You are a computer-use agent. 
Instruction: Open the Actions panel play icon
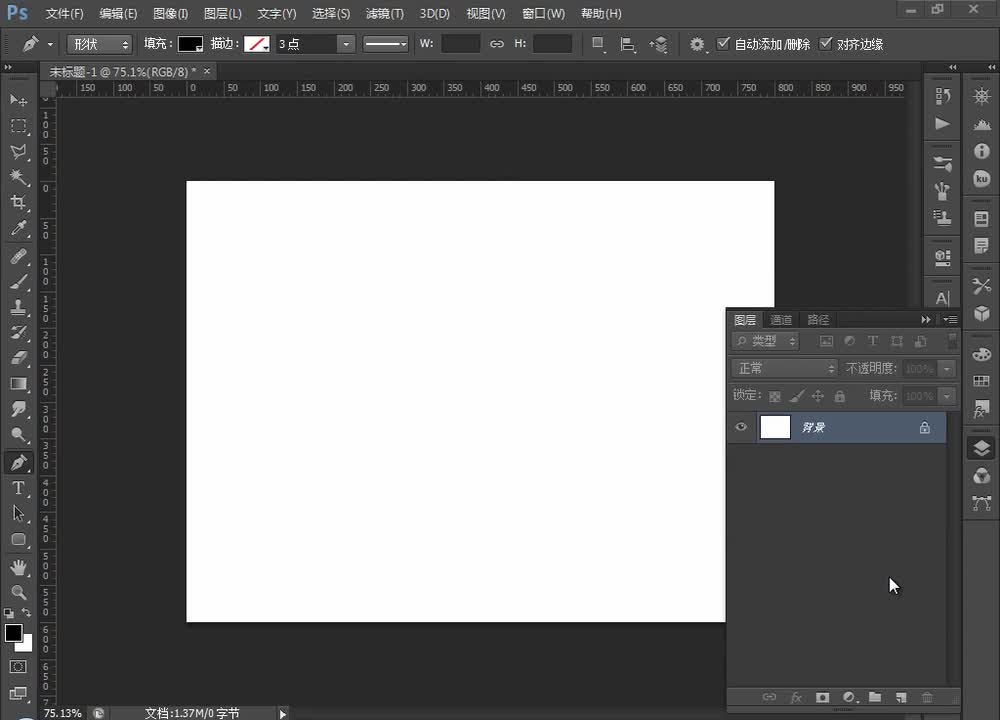coord(942,124)
